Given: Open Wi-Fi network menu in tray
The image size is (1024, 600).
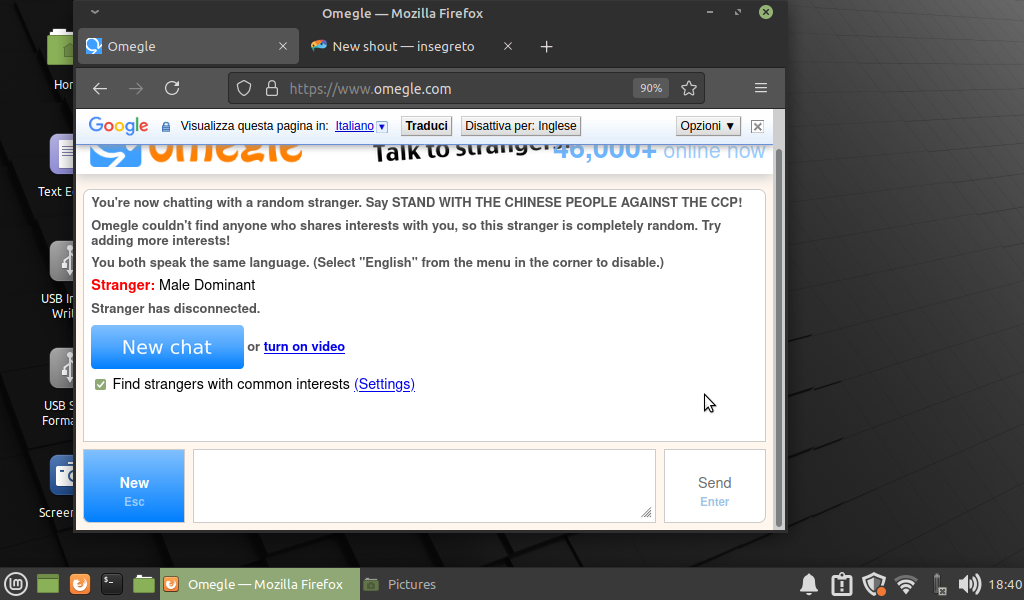Looking at the screenshot, I should point(906,584).
